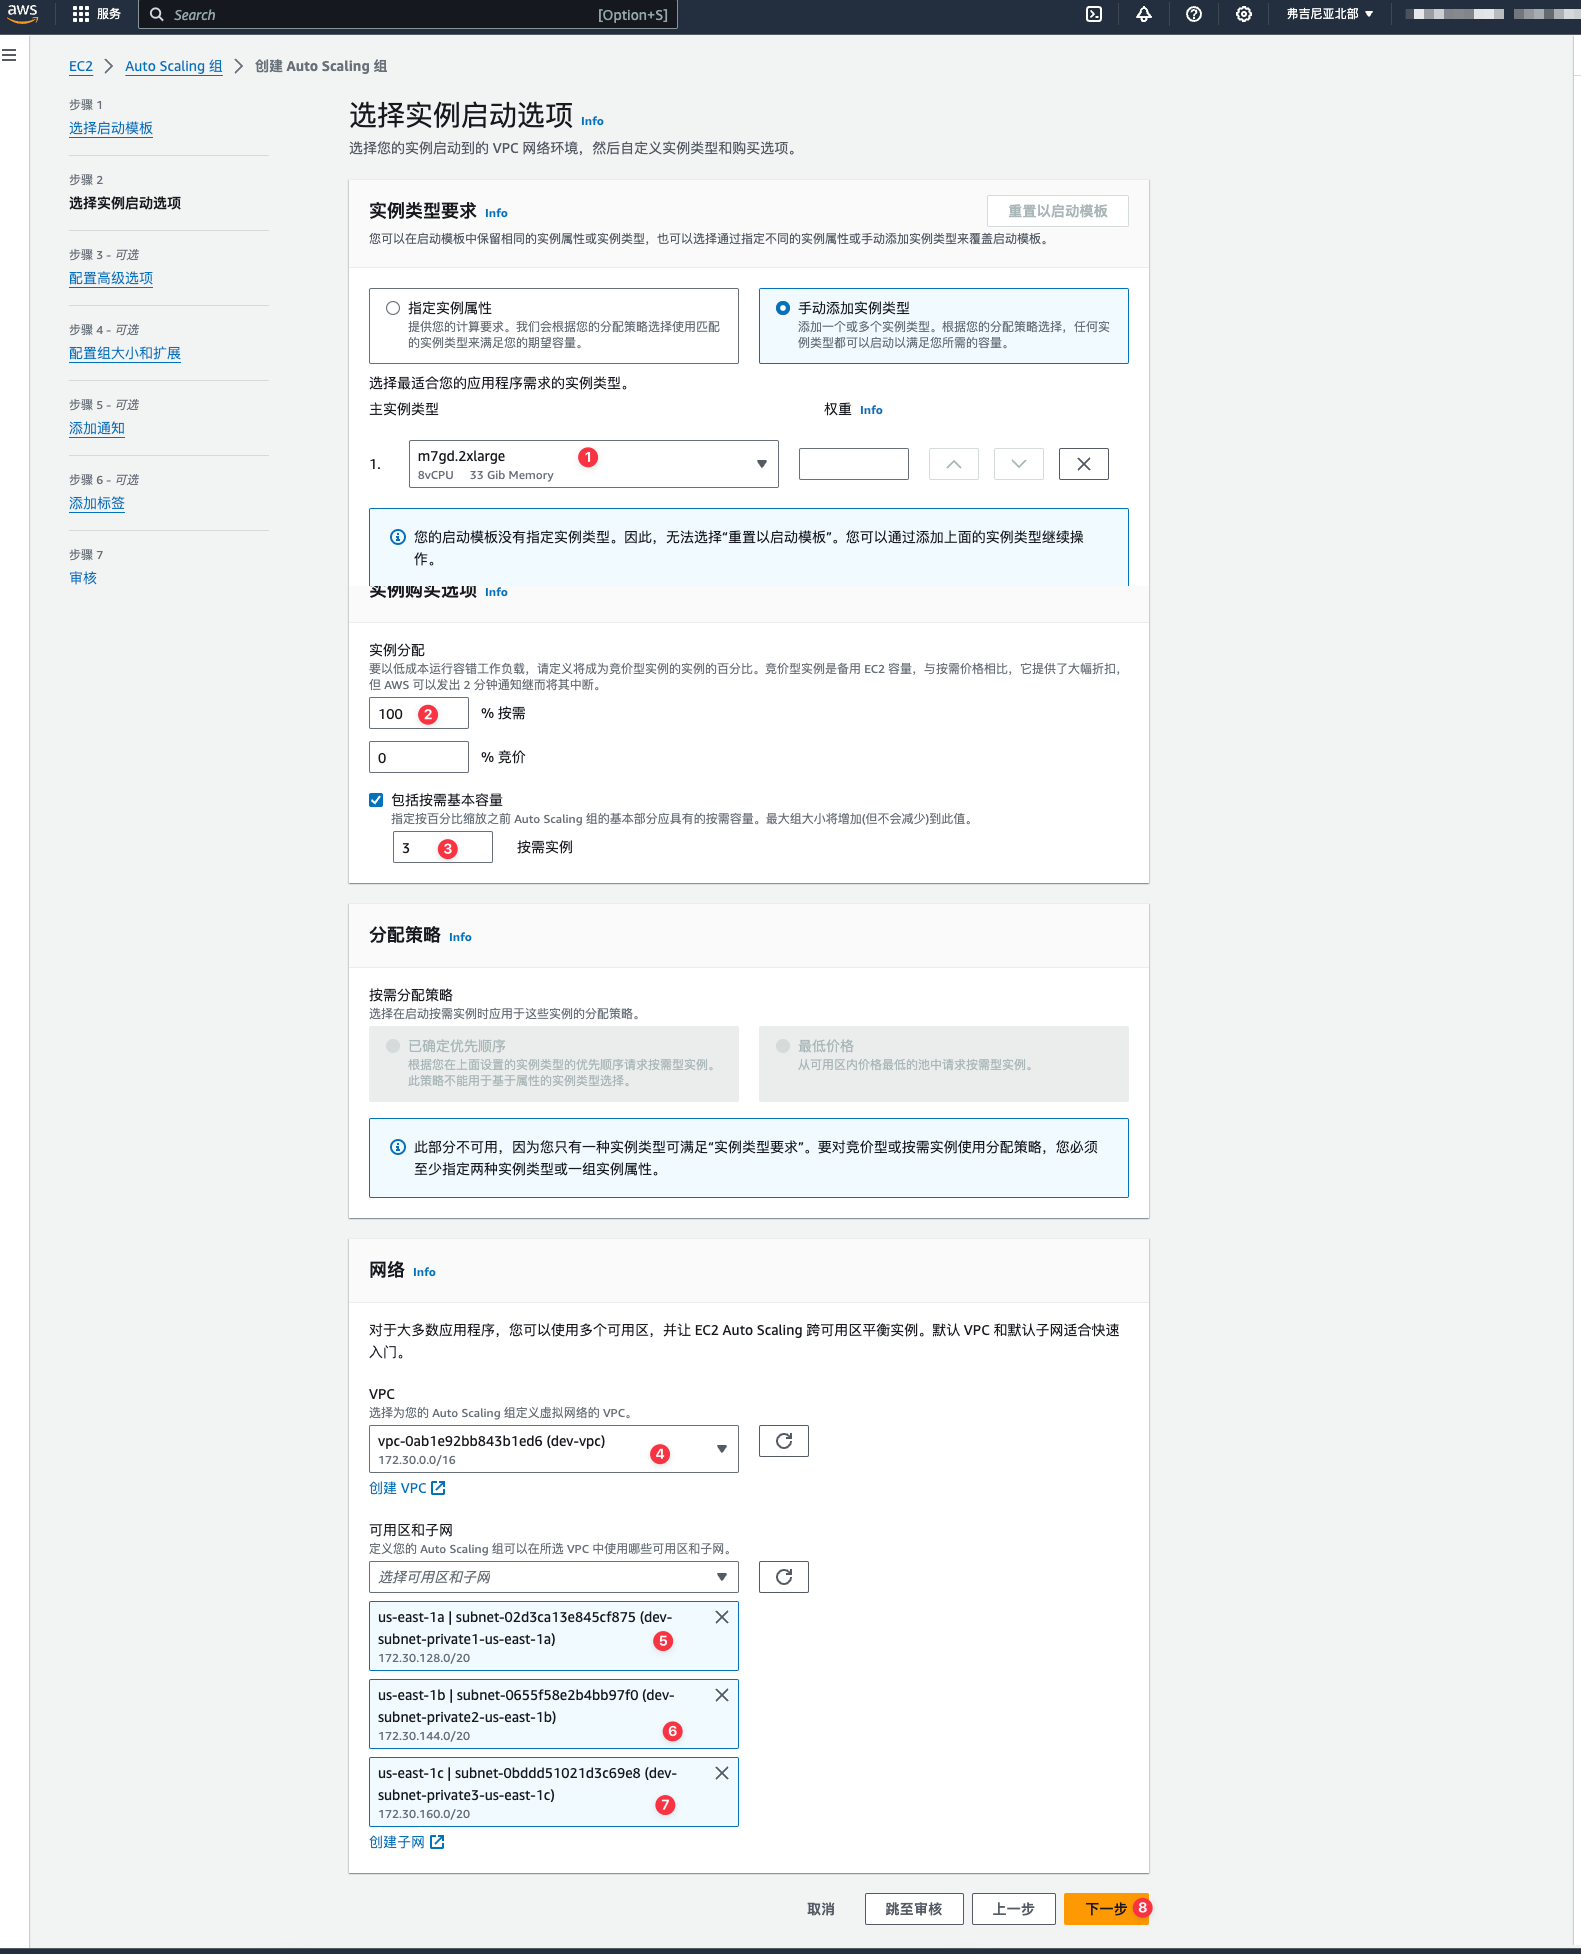Screen dimensions: 1581x1954
Task: Open Info link beside 分配策略
Action: pos(460,937)
